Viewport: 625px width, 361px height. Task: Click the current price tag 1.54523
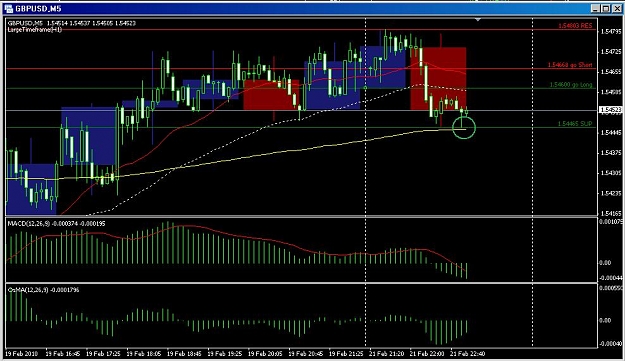click(611, 109)
